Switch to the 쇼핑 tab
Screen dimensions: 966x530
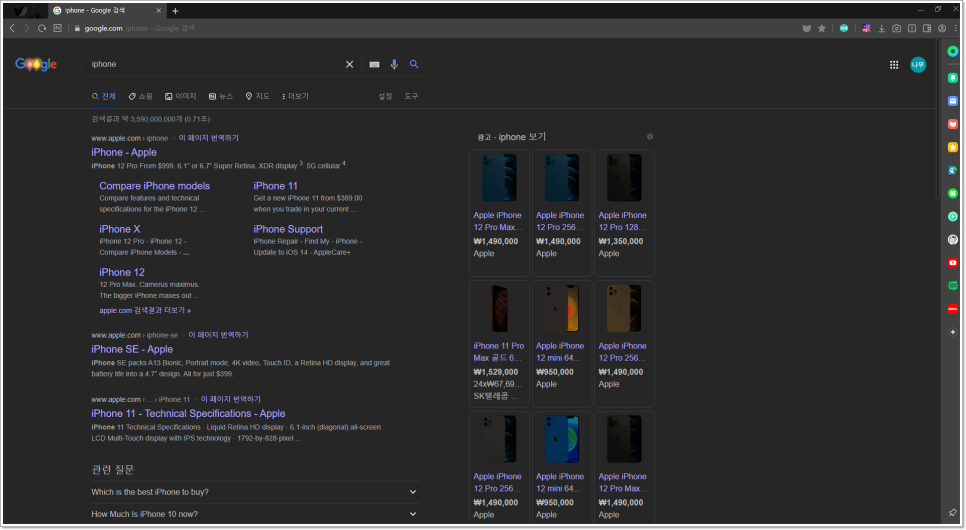pyautogui.click(x=140, y=96)
